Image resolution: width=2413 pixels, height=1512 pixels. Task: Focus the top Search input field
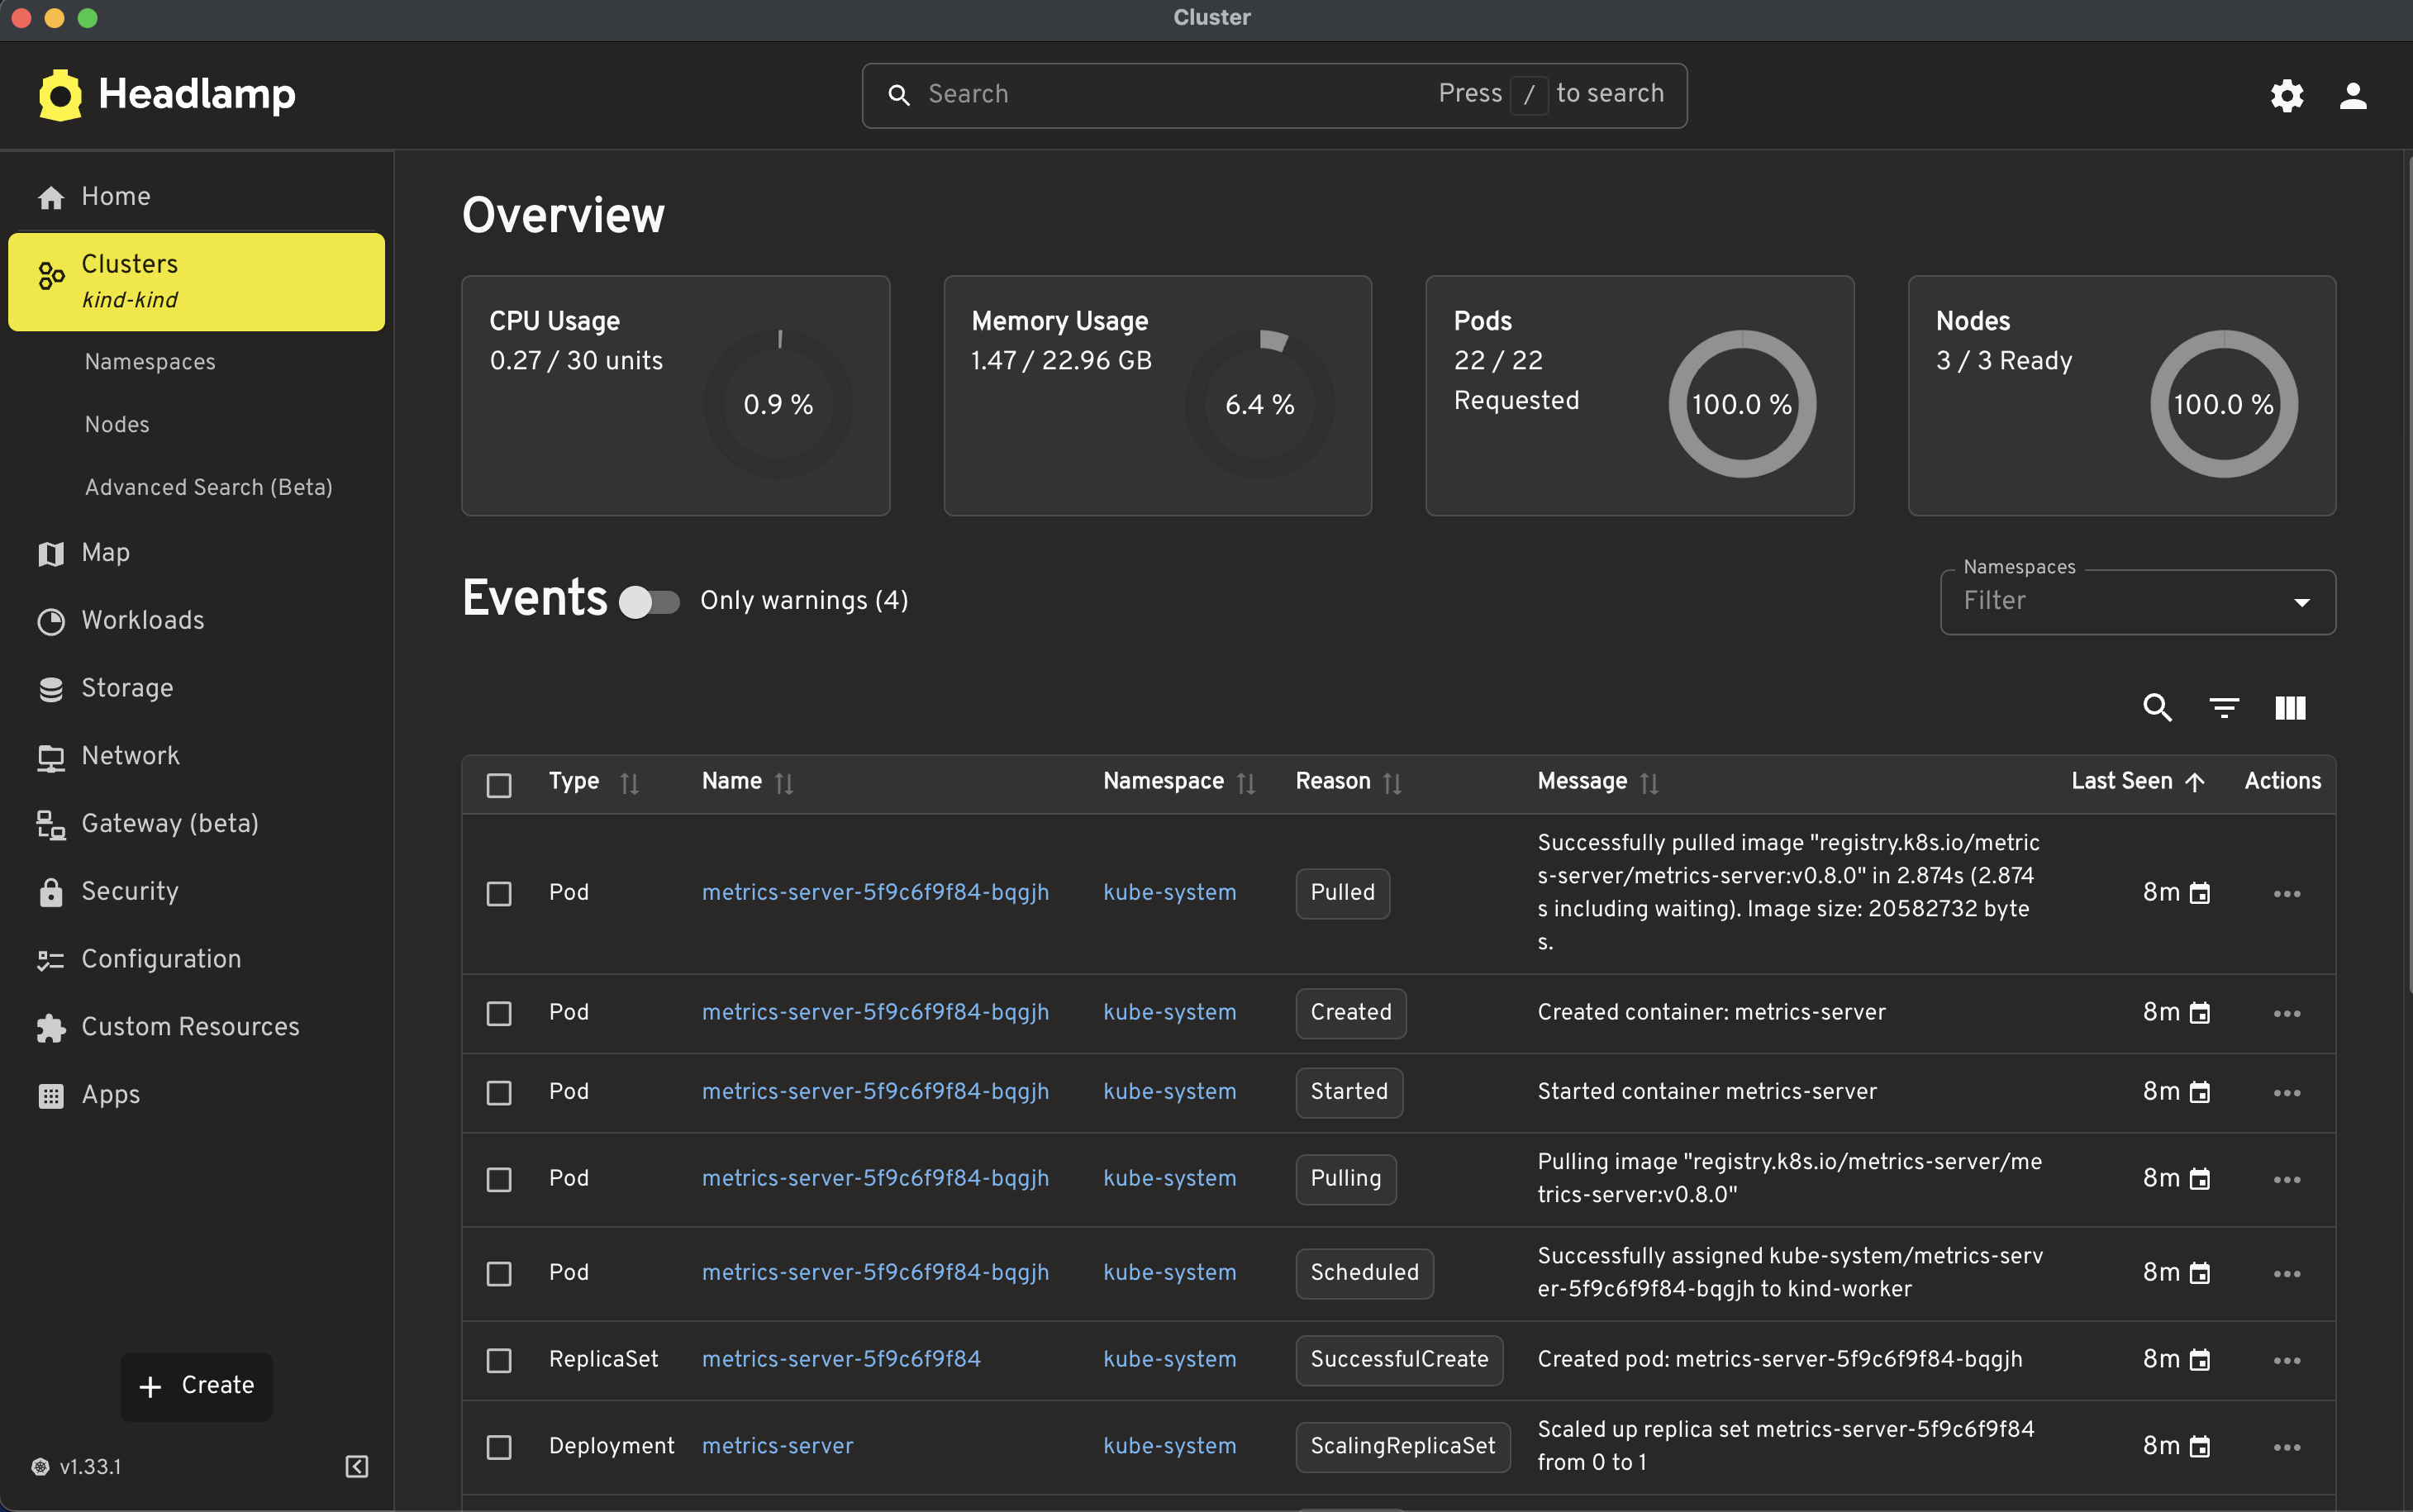coord(1274,96)
